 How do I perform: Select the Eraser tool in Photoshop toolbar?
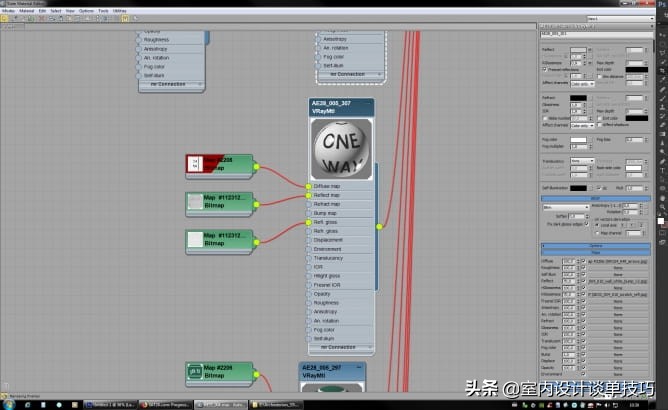click(662, 125)
